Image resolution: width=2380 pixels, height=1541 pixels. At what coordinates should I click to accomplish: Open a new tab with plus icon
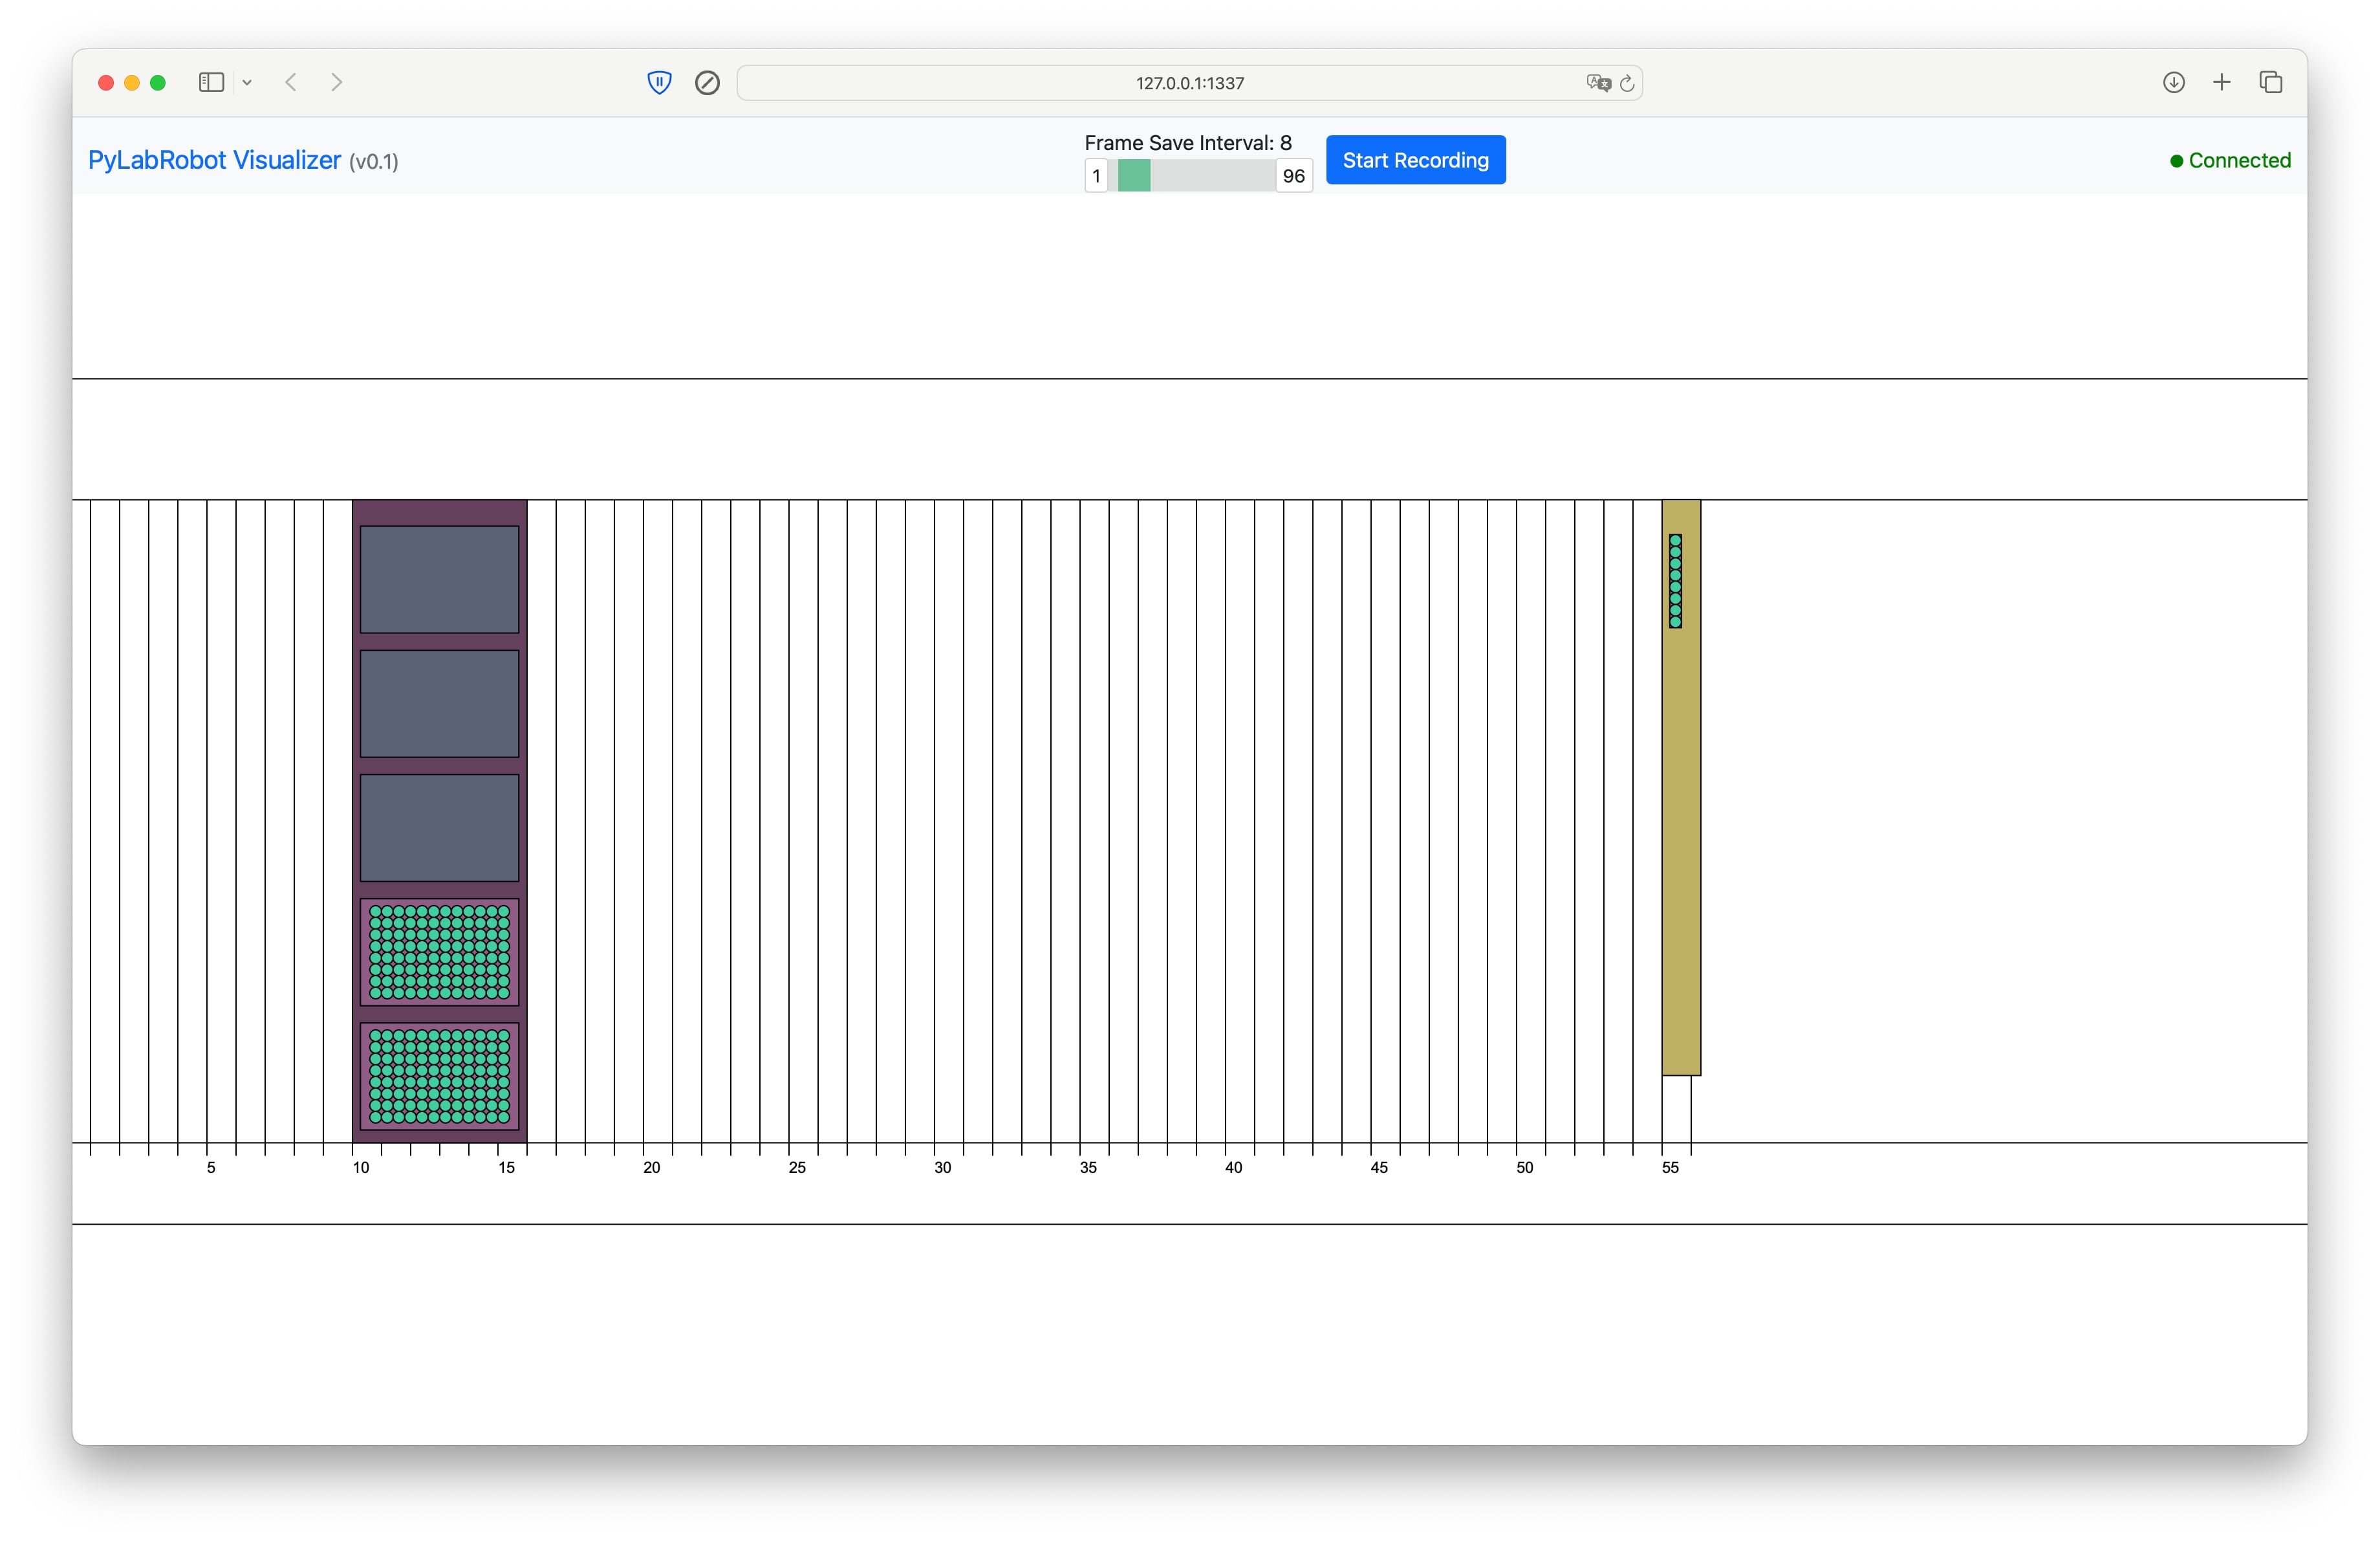(2221, 82)
